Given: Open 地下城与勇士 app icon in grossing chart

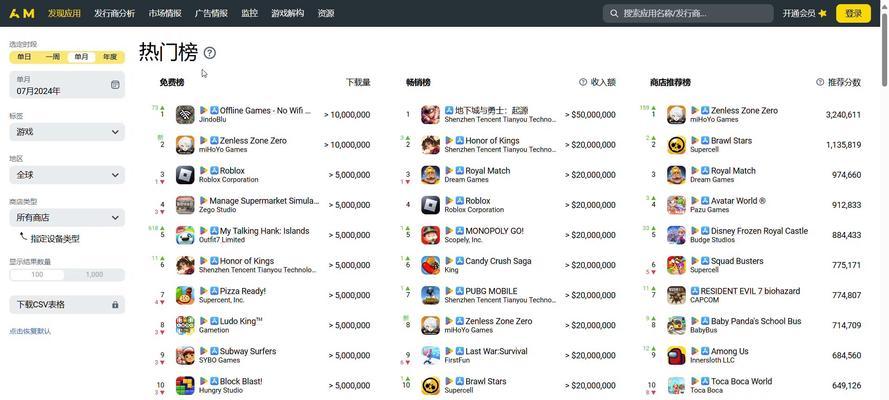Looking at the screenshot, I should click(x=430, y=114).
